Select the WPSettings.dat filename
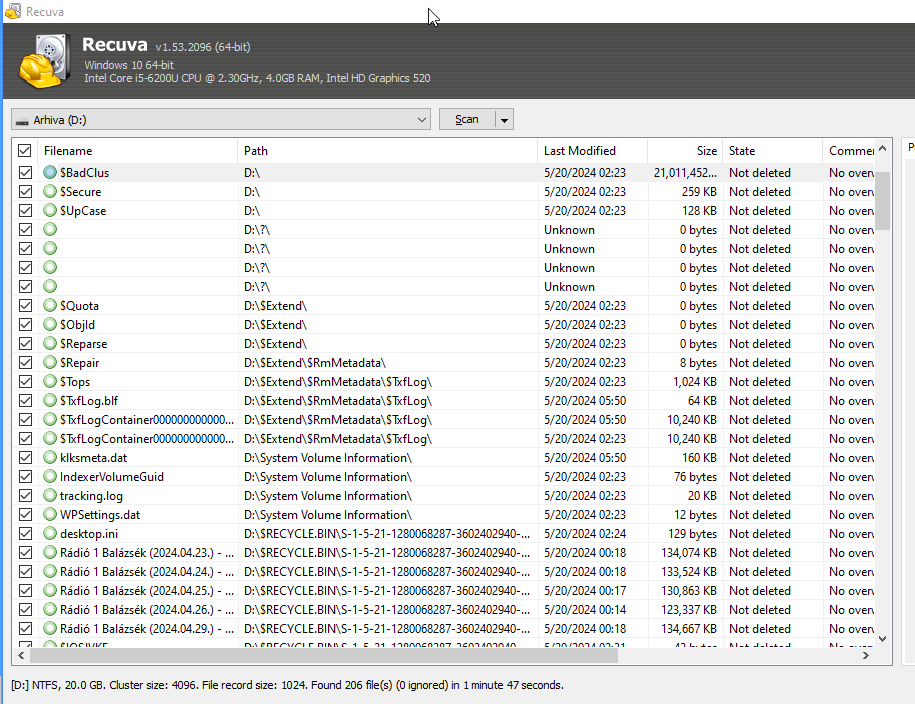915x704 pixels. point(100,515)
